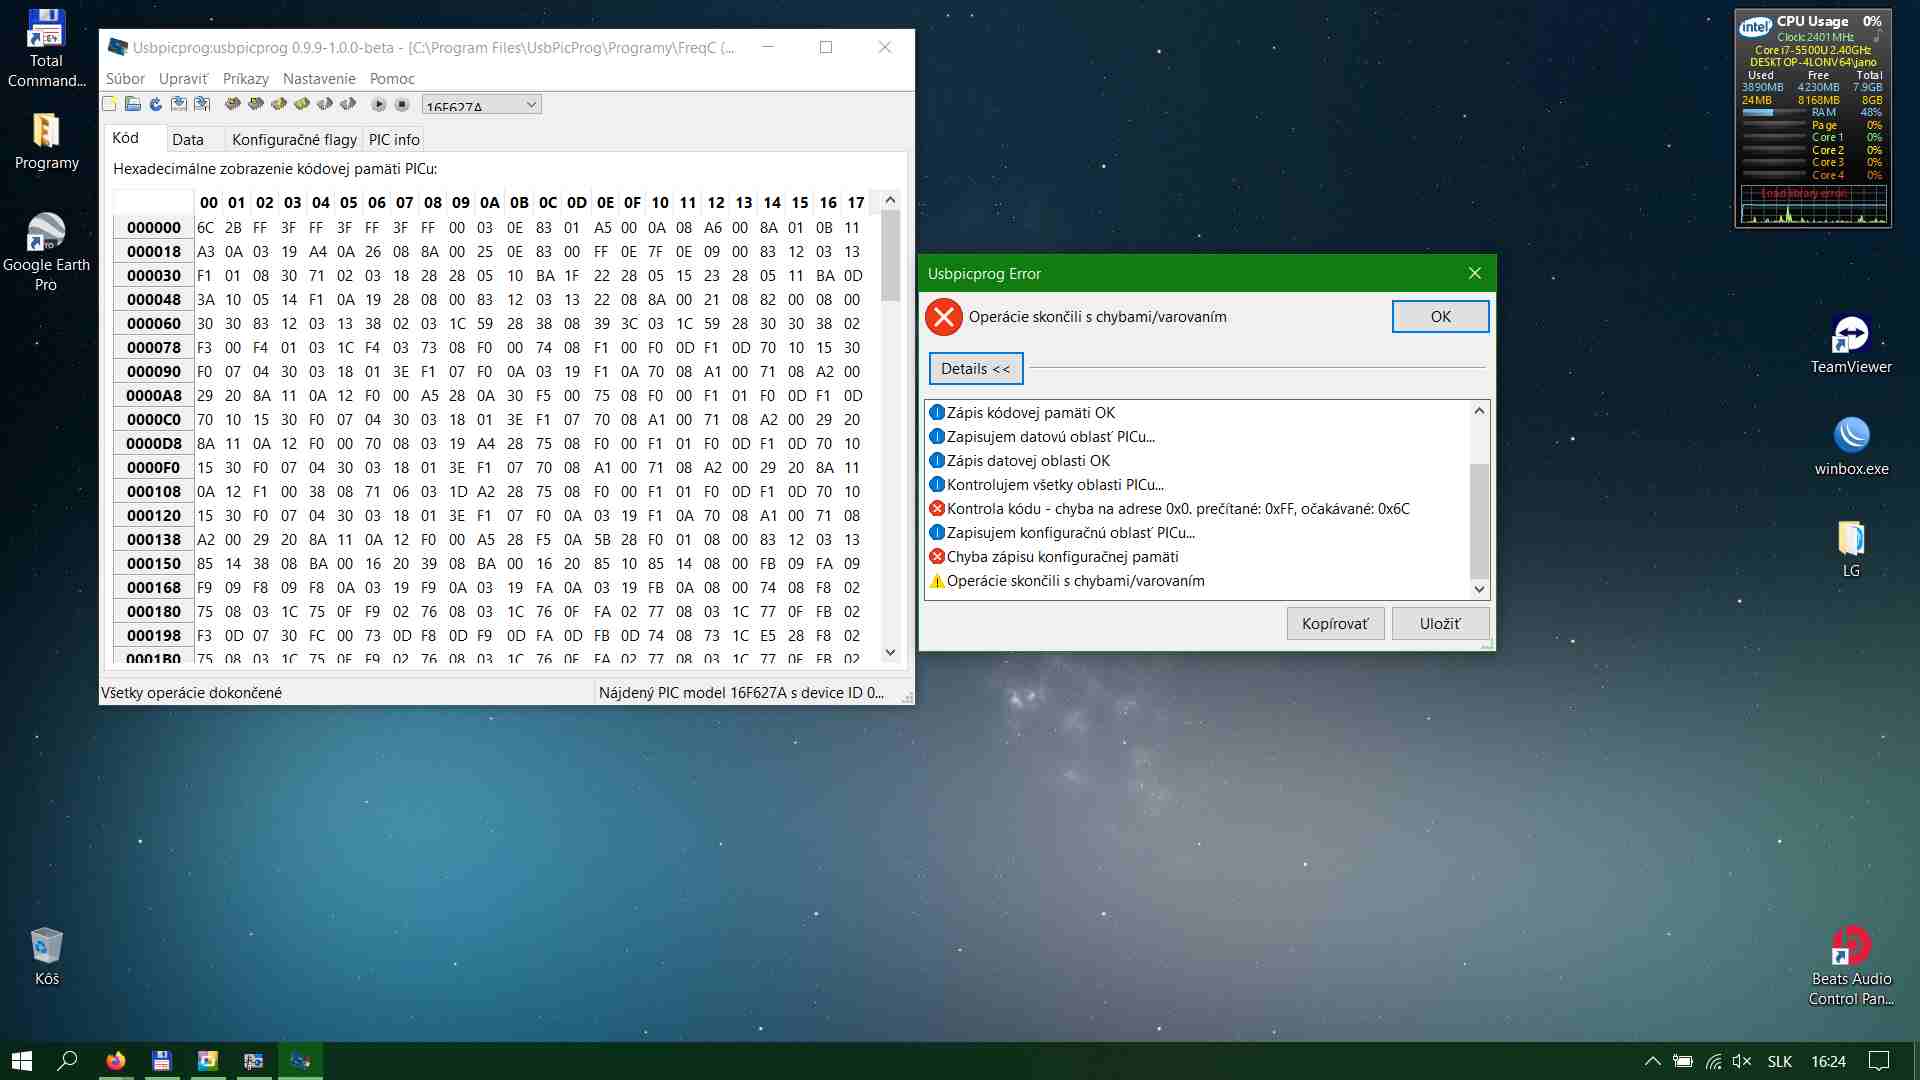Click the Run target play icon
Screen dimensions: 1920x1080
(x=379, y=104)
